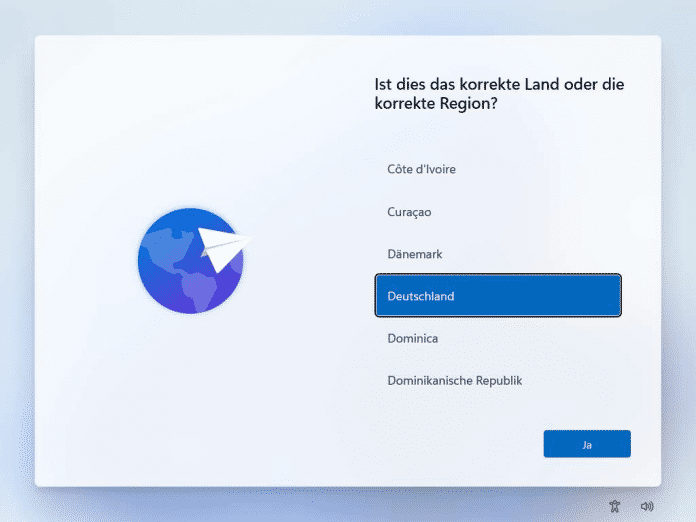The height and width of the screenshot is (522, 696).
Task: Select Côte d'Ivoire from the list
Action: pos(421,169)
